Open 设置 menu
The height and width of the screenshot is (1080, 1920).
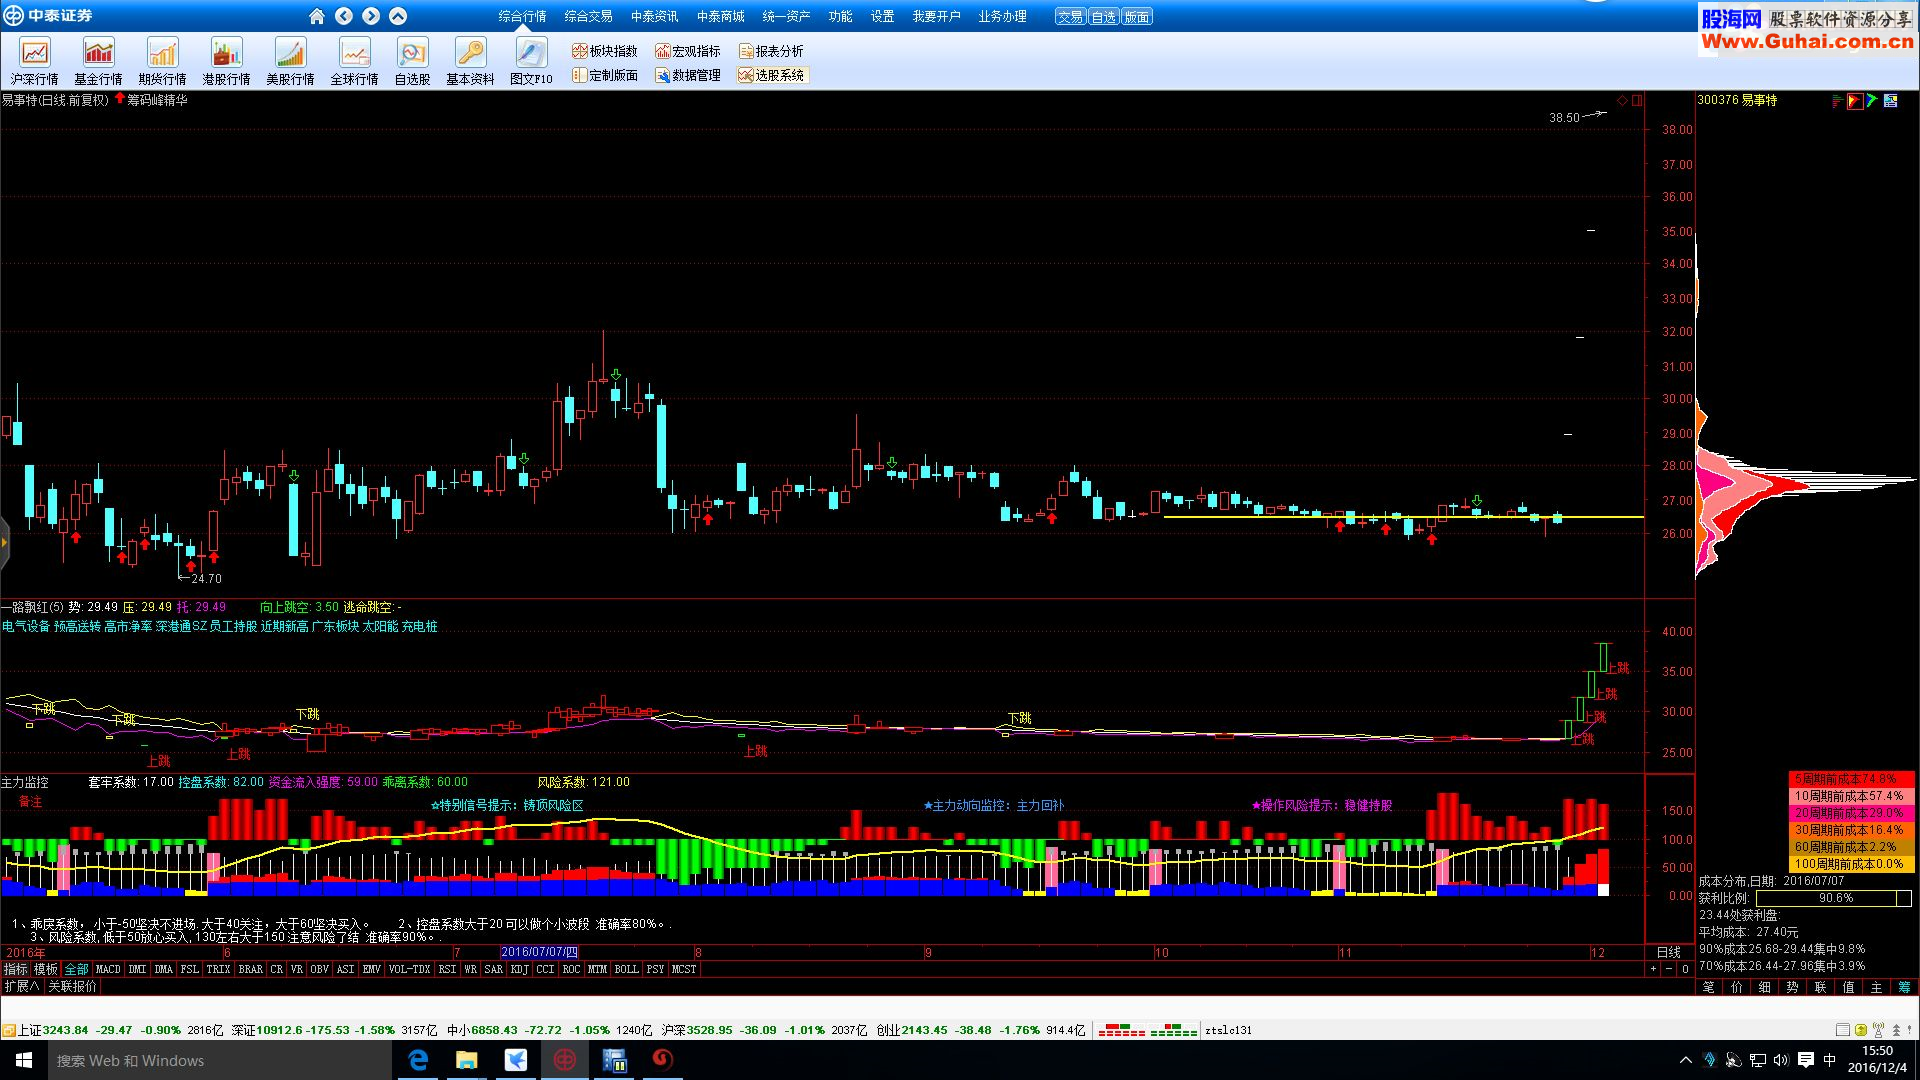click(883, 16)
